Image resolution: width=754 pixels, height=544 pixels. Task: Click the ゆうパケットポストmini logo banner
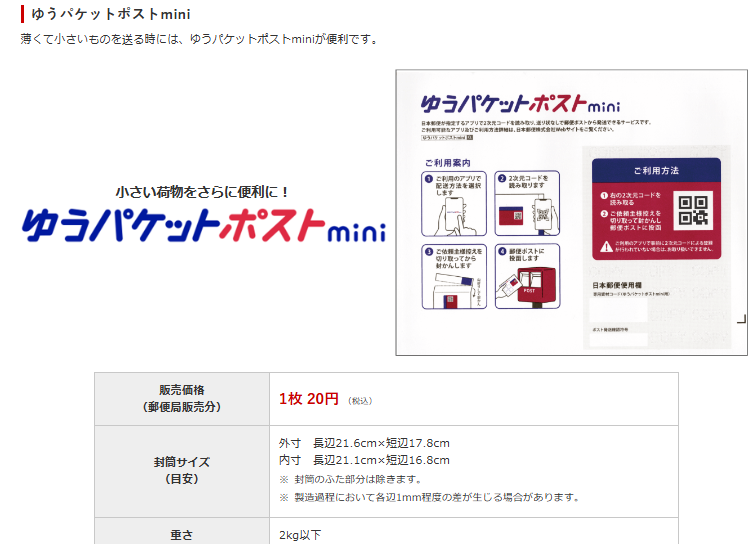(x=203, y=225)
